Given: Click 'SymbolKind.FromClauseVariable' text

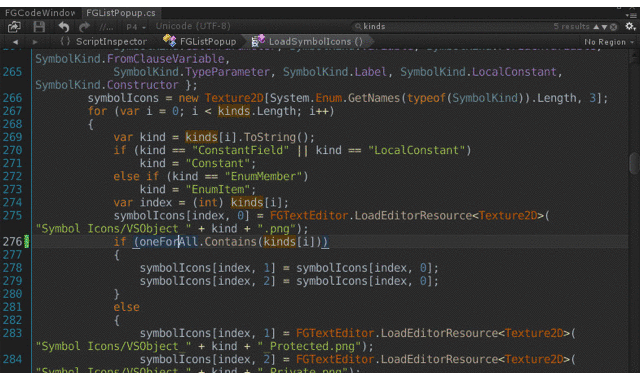Looking at the screenshot, I should pyautogui.click(x=130, y=59).
